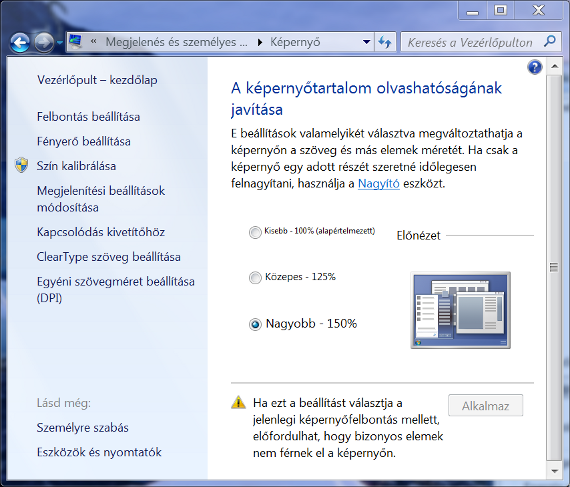Open 'Szín kalibrálása' link

point(76,166)
